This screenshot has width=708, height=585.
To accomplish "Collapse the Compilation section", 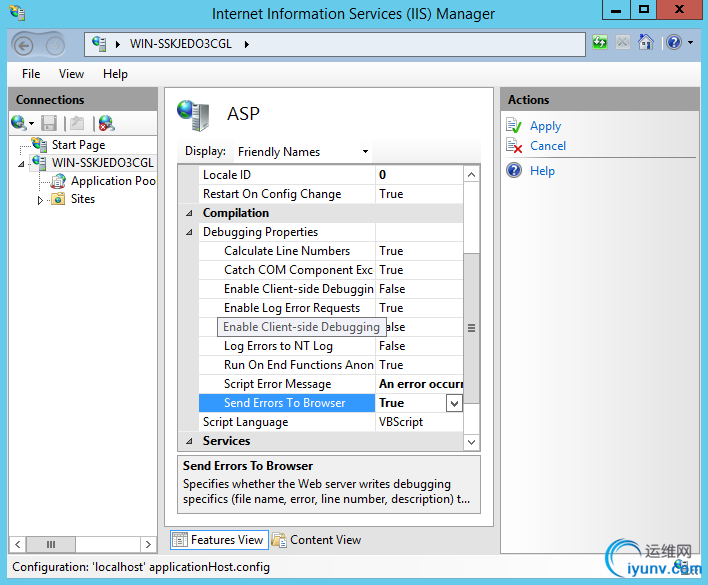I will 189,213.
